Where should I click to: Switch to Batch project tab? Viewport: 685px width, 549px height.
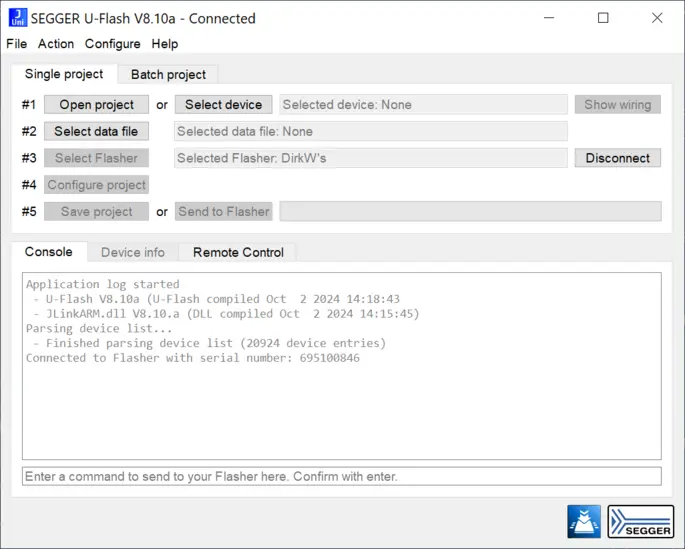[x=168, y=75]
